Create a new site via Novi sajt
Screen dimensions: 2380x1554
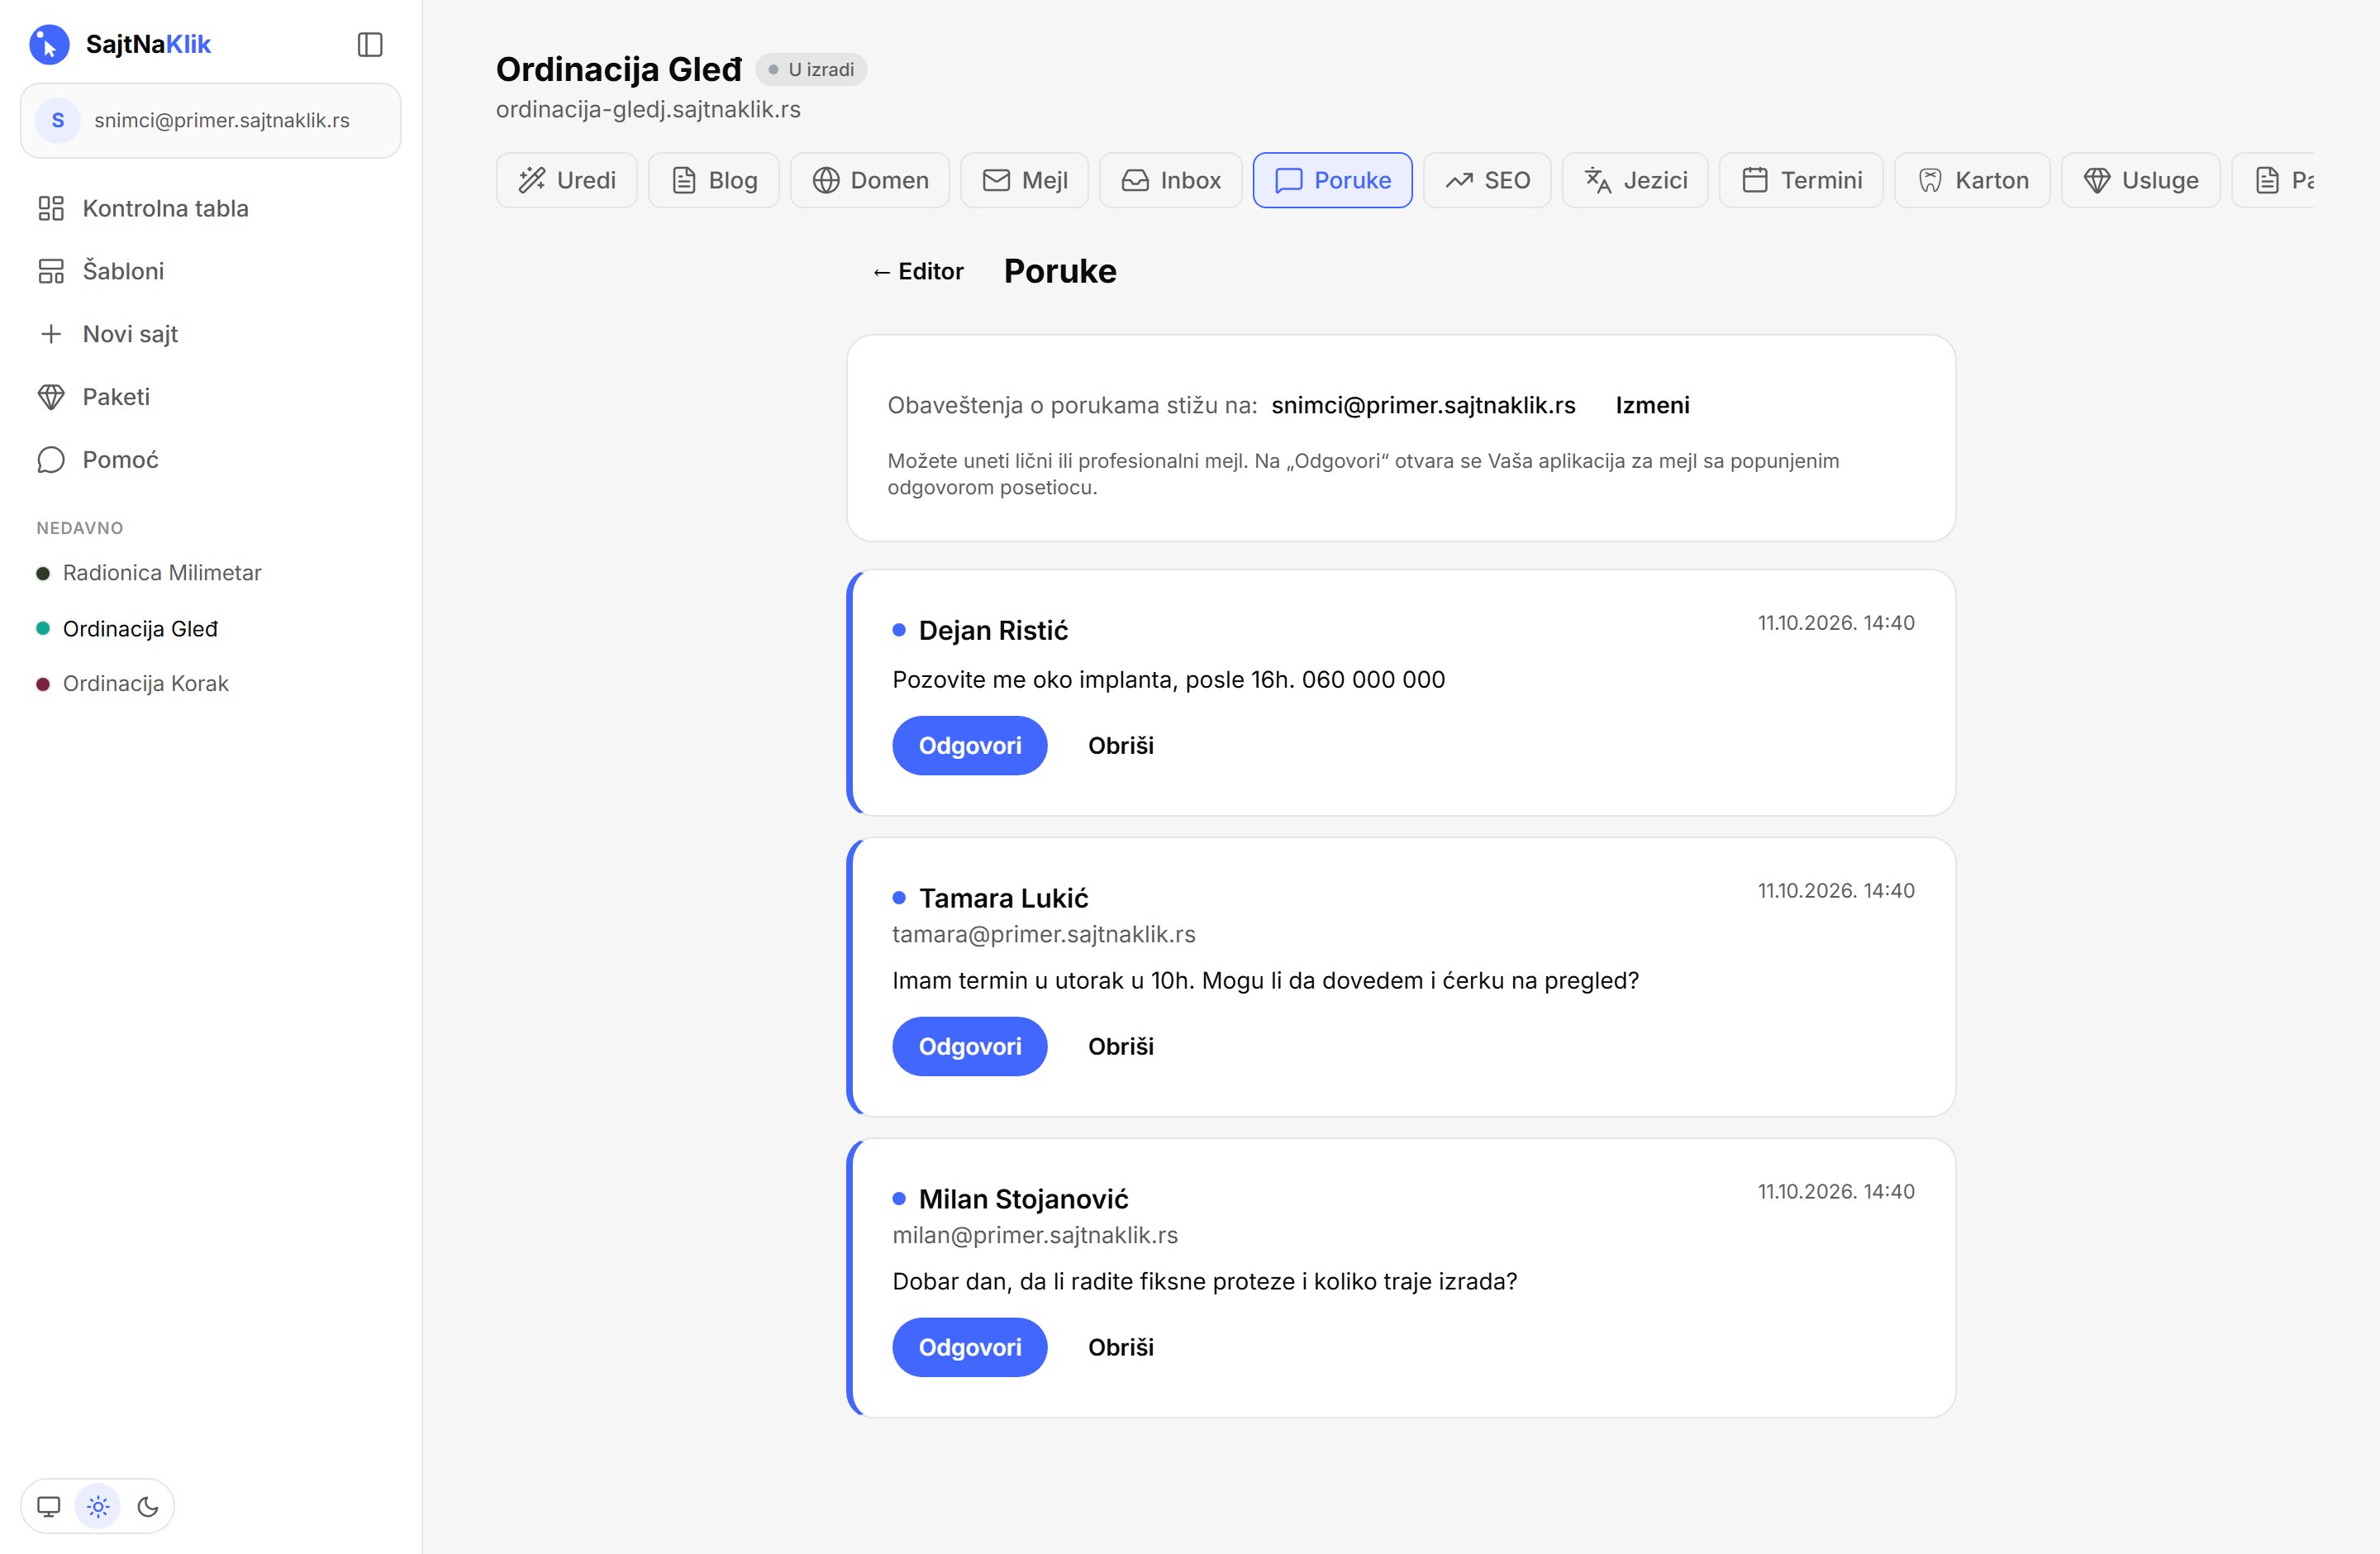[211, 334]
